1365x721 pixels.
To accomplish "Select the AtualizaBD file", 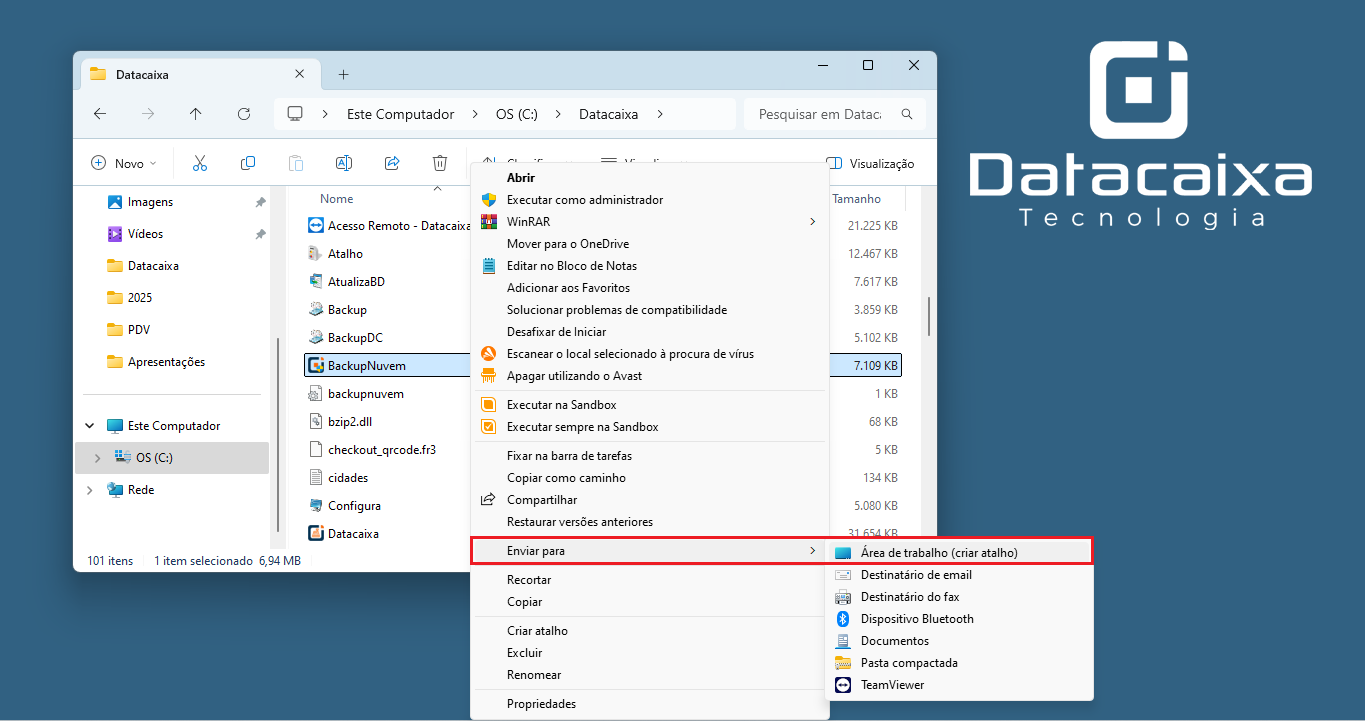I will click(x=356, y=282).
